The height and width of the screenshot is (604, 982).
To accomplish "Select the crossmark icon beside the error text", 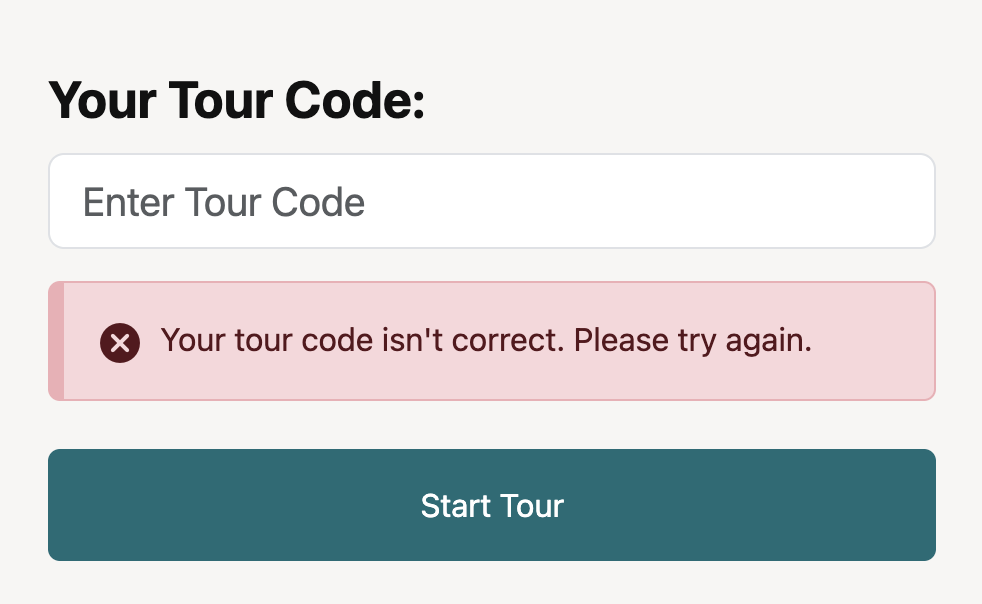I will click(x=119, y=341).
